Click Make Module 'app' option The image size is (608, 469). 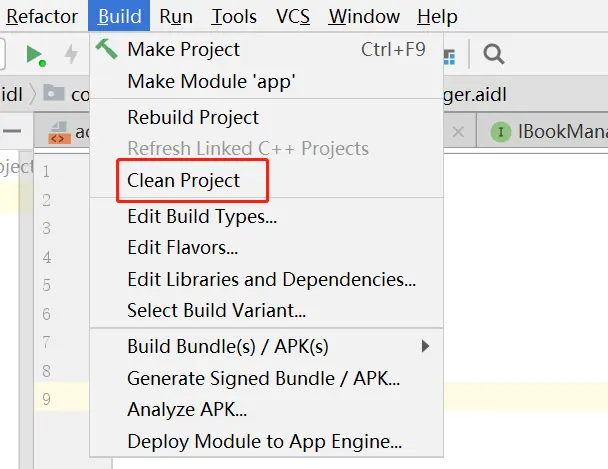coord(211,82)
